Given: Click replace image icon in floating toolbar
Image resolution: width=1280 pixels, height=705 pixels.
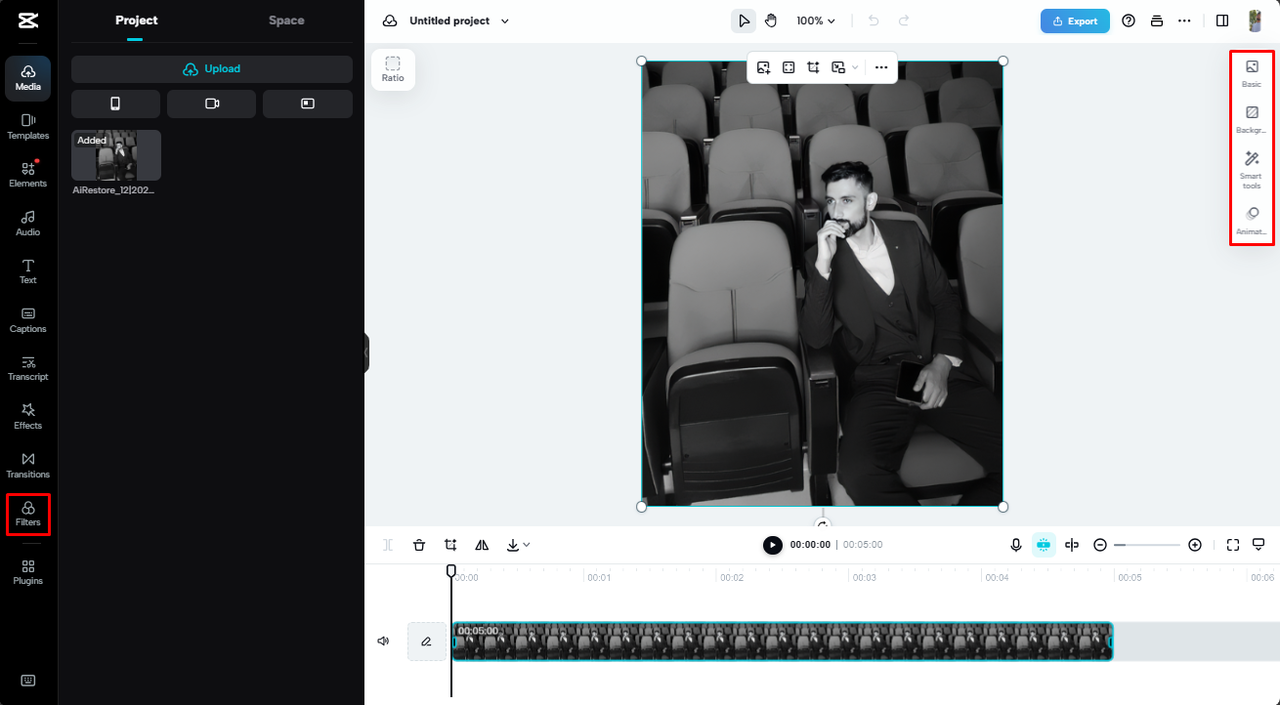Looking at the screenshot, I should pos(764,67).
